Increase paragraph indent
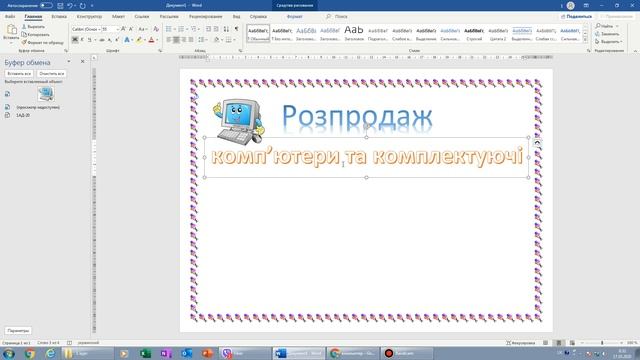 [216, 29]
